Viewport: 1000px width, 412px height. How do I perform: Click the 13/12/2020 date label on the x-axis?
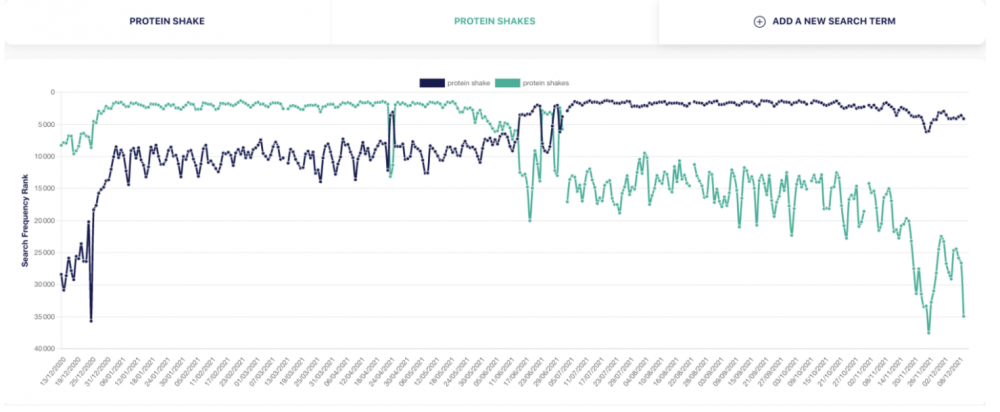tap(51, 372)
